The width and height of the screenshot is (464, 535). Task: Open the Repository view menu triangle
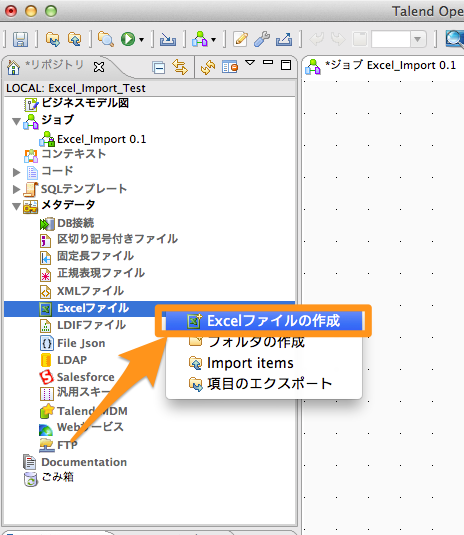(x=250, y=63)
